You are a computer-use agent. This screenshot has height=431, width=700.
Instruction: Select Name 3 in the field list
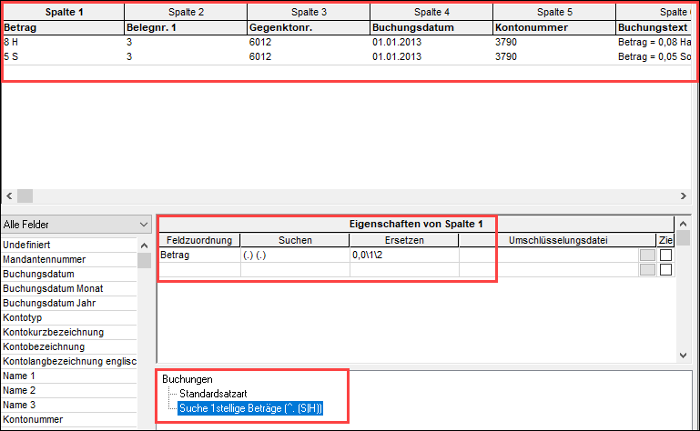pos(69,405)
